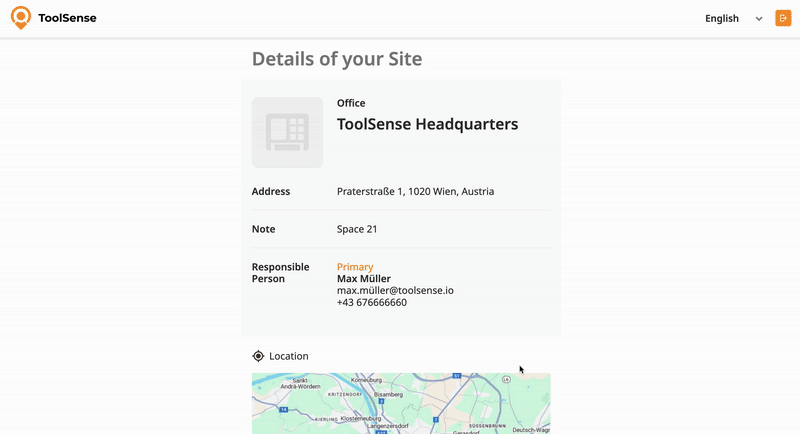The height and width of the screenshot is (434, 800).
Task: Click the Location target icon
Action: pos(258,356)
